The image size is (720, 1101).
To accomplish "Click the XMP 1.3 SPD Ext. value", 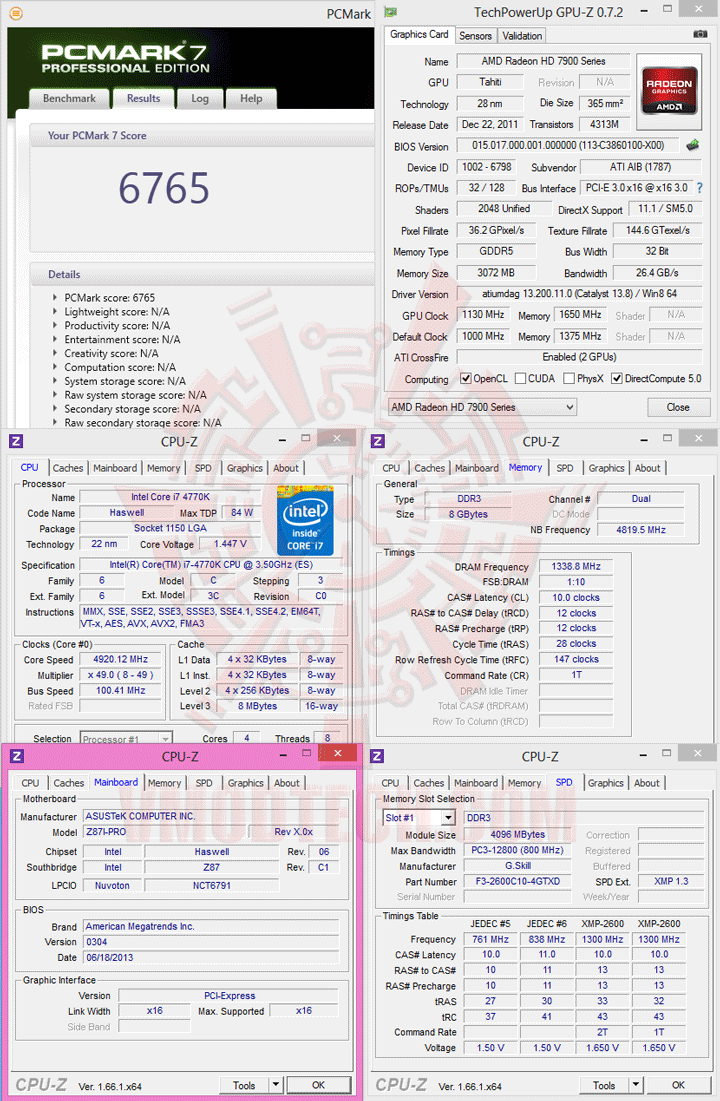I will (x=671, y=881).
